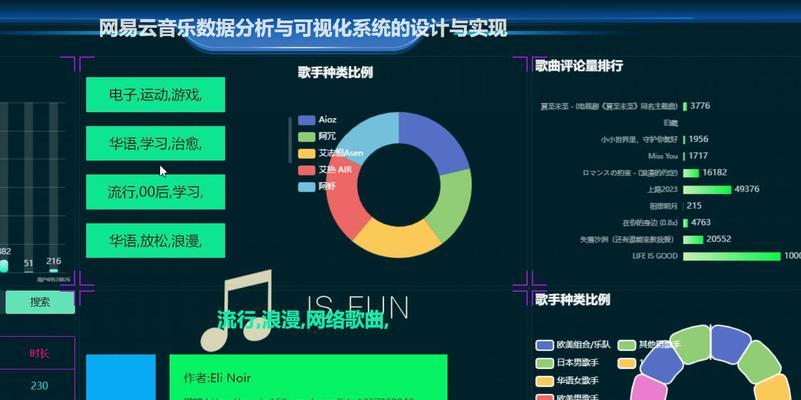This screenshot has width=801, height=400.
Task: Toggle the 日本男歌手 legend item
Action: pos(567,363)
